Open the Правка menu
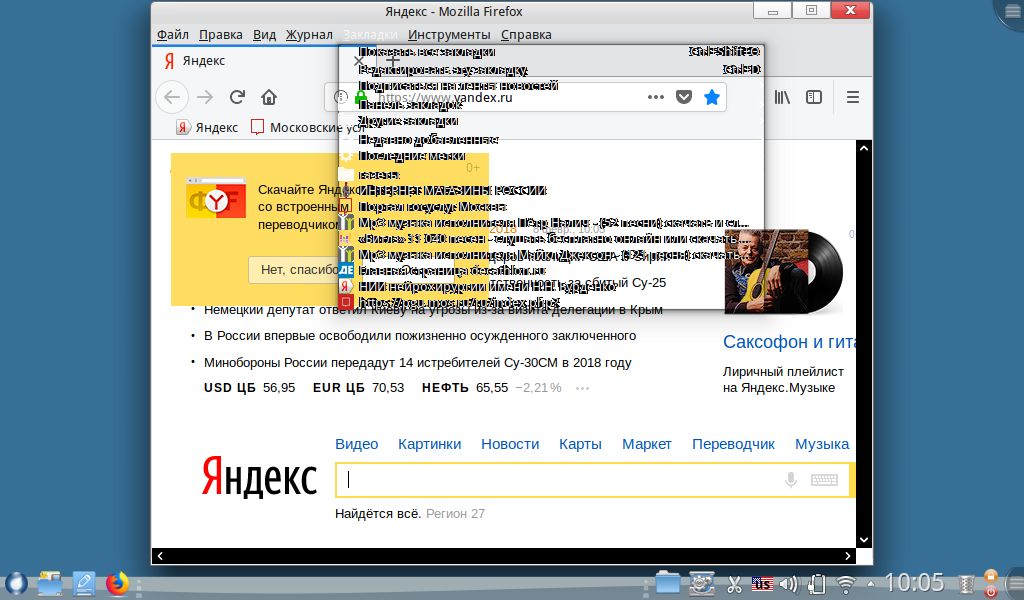The width and height of the screenshot is (1024, 600). (221, 35)
